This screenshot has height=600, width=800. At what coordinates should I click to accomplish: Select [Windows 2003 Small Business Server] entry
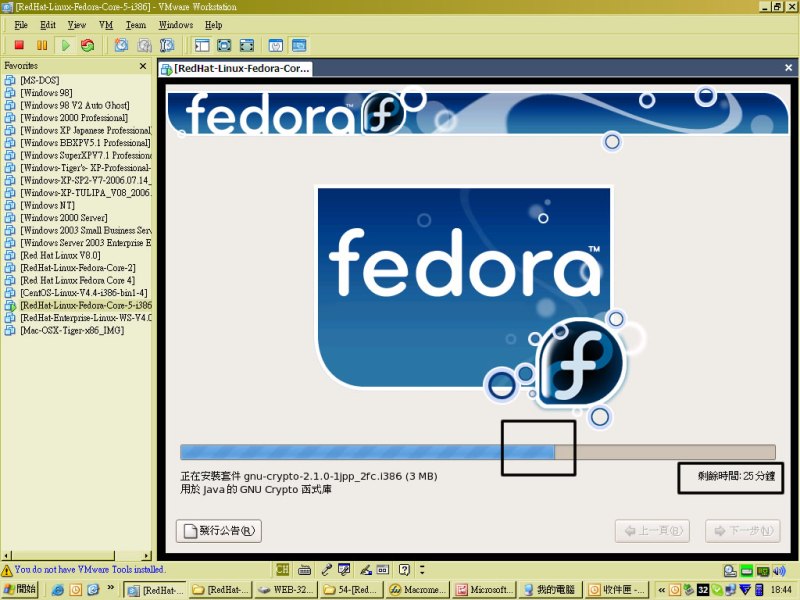click(x=78, y=230)
